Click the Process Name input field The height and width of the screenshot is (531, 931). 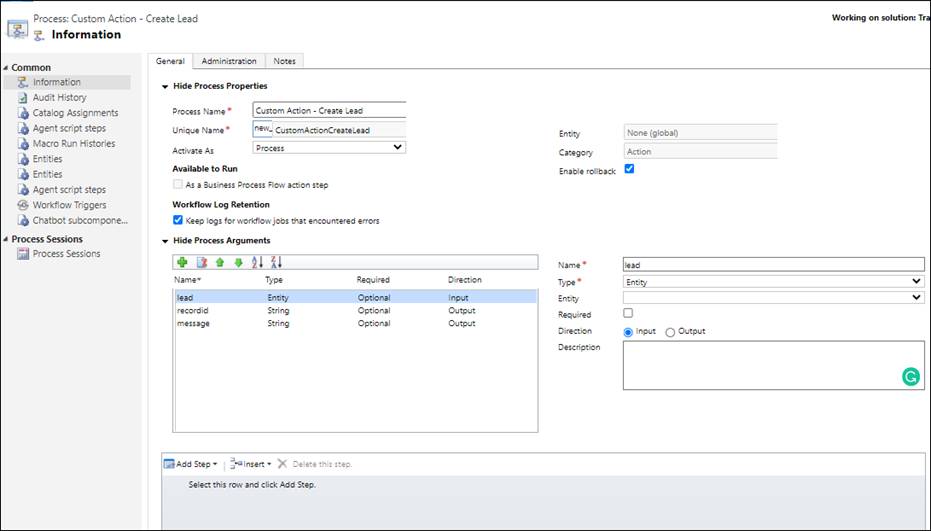(x=329, y=111)
